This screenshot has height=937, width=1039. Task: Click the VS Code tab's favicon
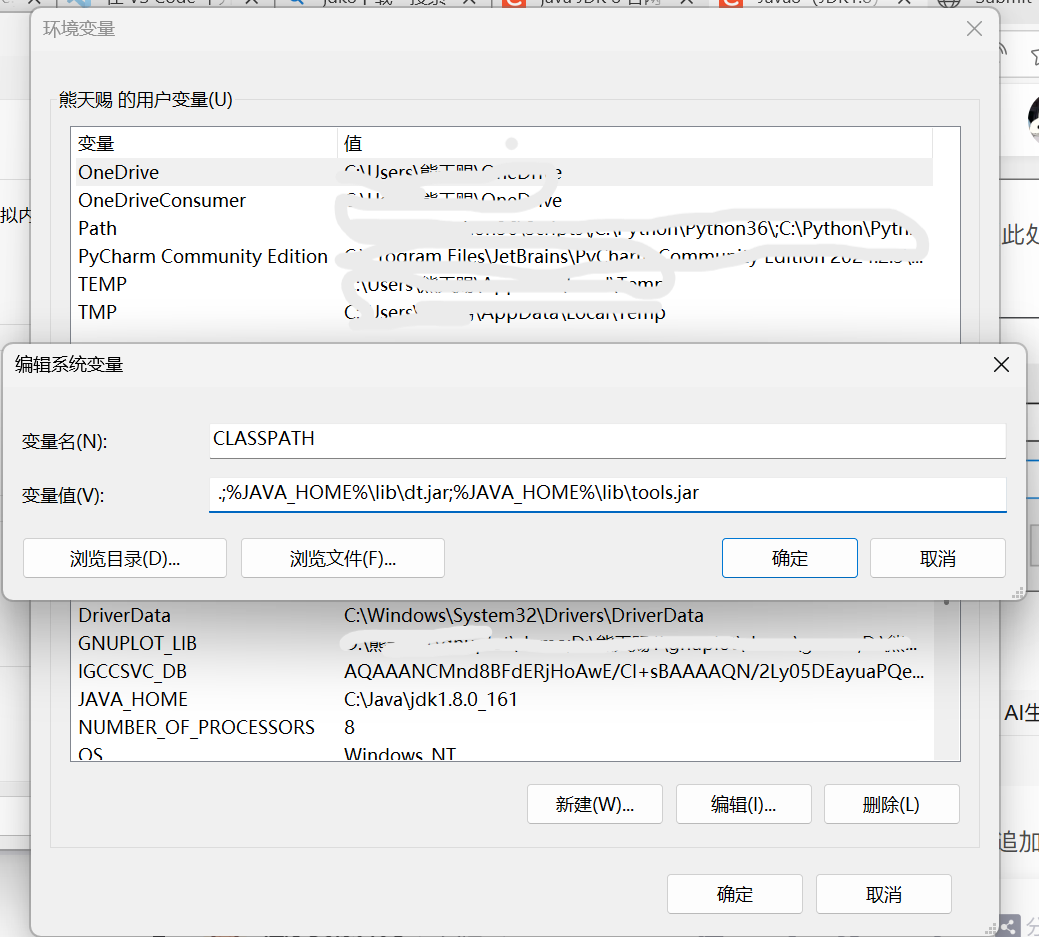tap(77, 5)
